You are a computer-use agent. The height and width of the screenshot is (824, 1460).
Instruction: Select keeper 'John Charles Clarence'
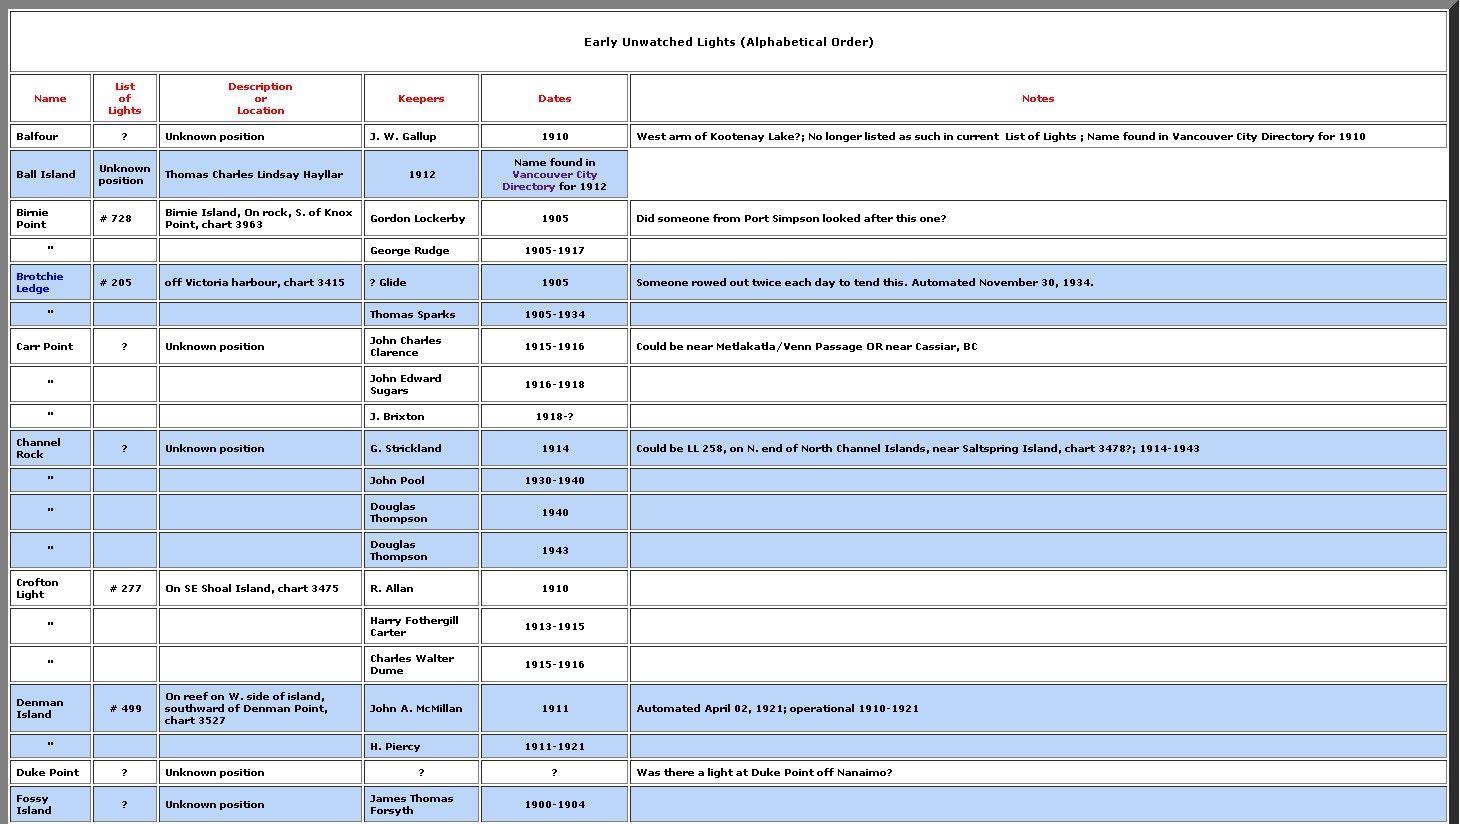(x=421, y=346)
